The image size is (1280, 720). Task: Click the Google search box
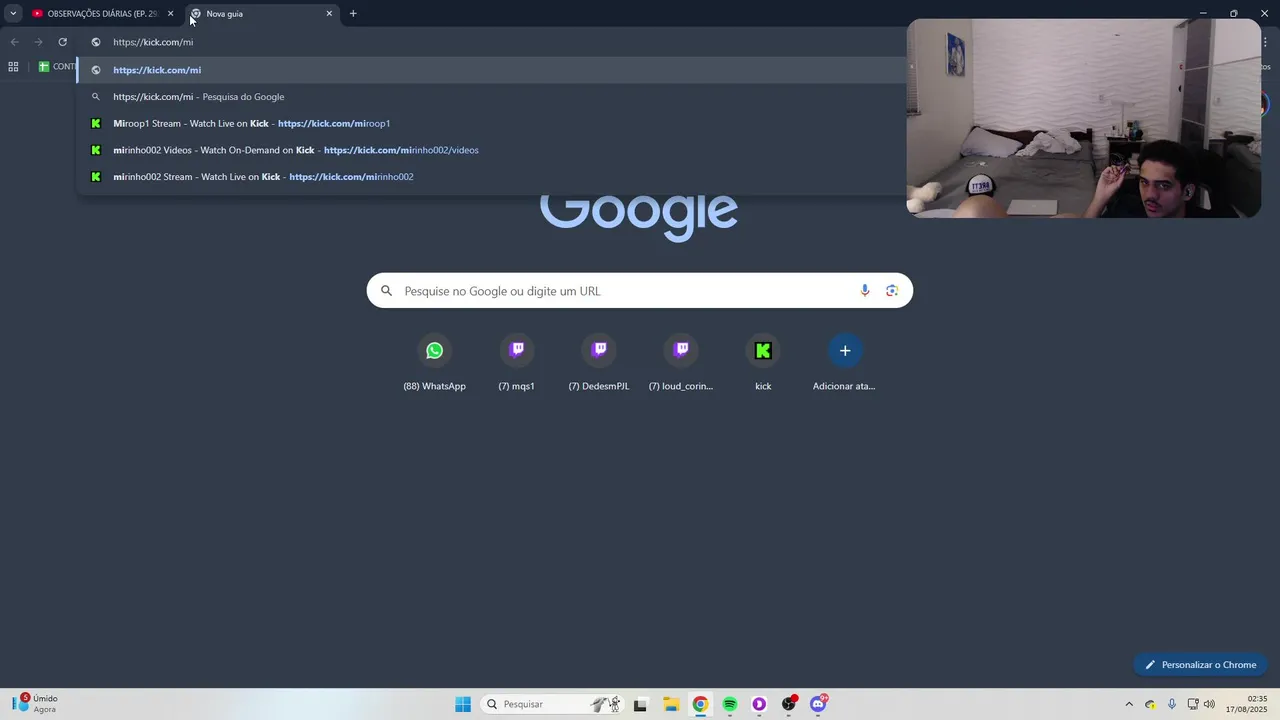pos(639,291)
